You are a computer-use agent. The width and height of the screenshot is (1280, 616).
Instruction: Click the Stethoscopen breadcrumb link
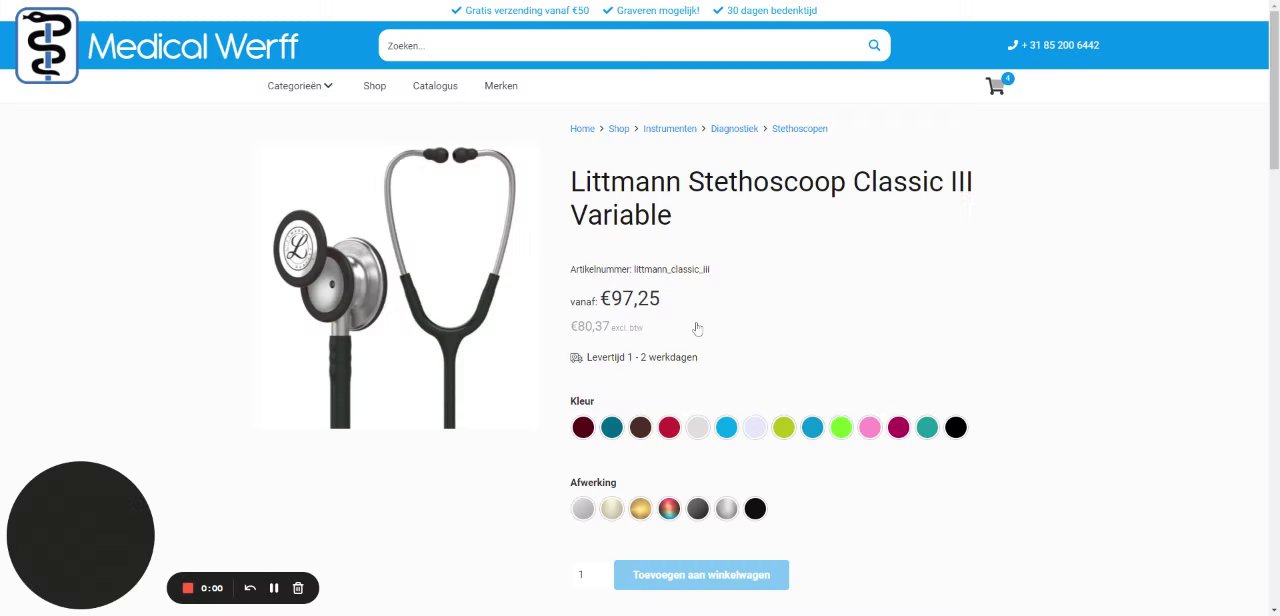click(800, 129)
